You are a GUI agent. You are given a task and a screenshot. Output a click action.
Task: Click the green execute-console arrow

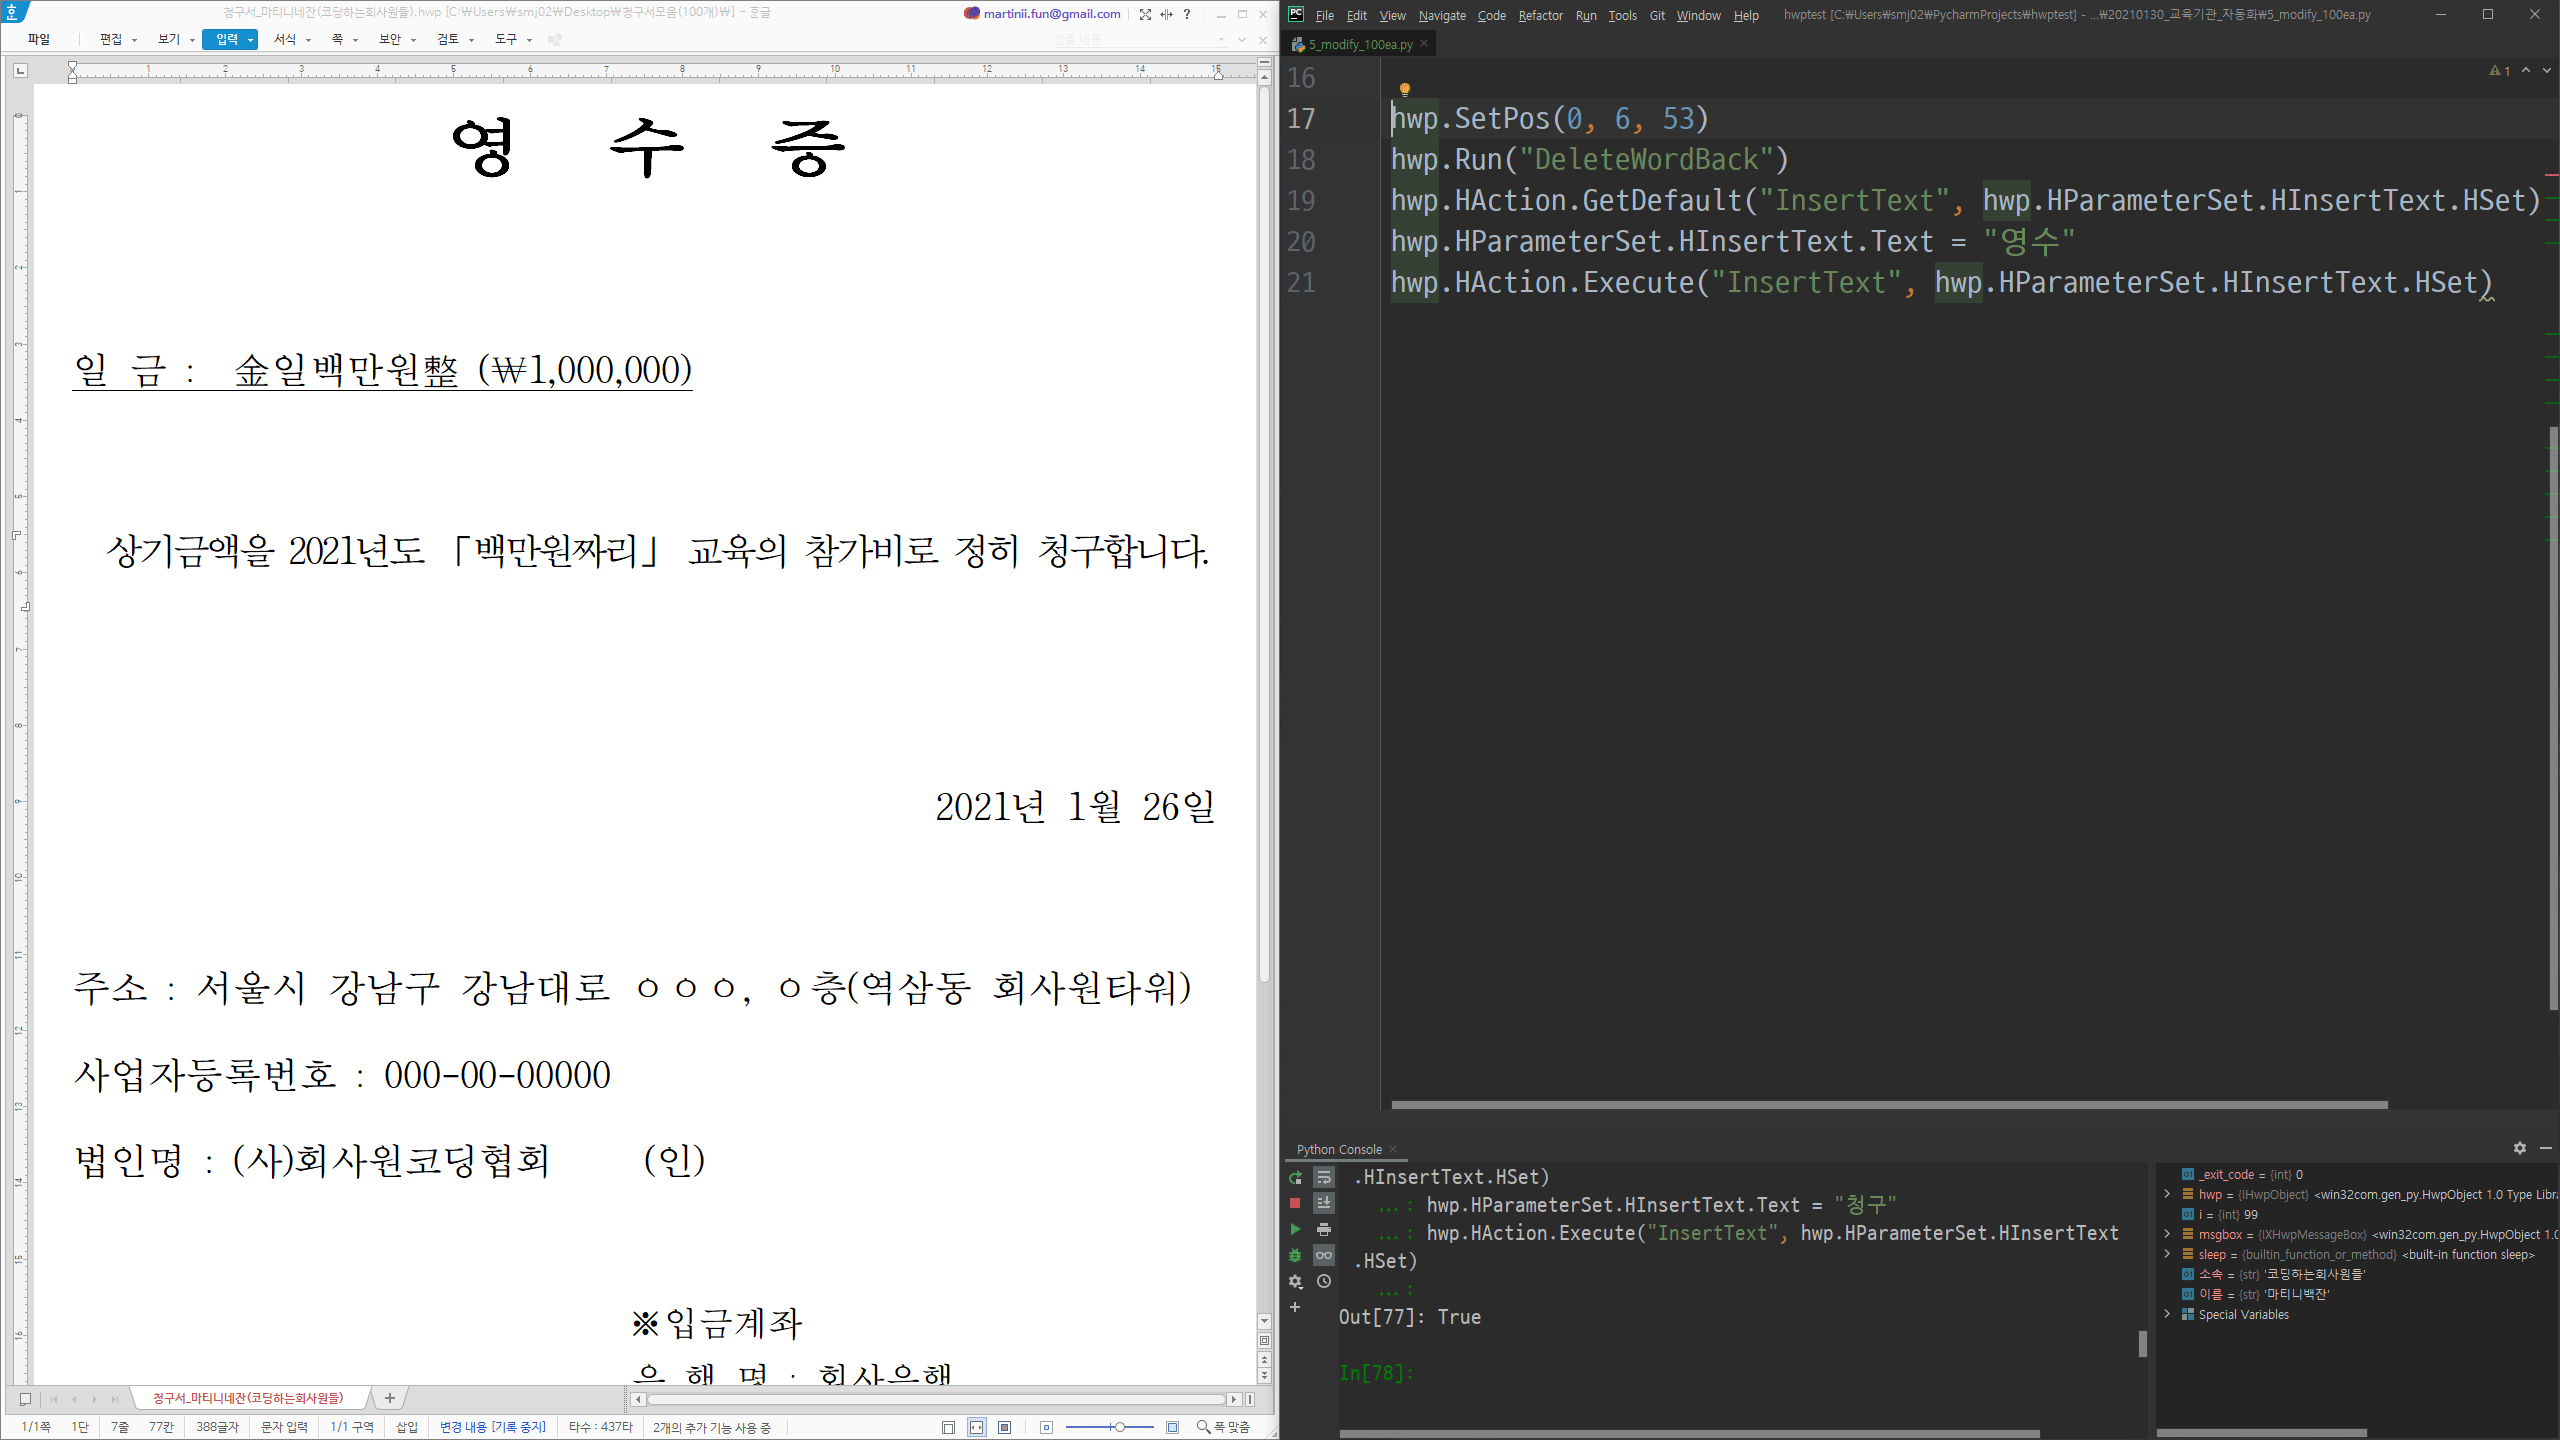[1295, 1229]
